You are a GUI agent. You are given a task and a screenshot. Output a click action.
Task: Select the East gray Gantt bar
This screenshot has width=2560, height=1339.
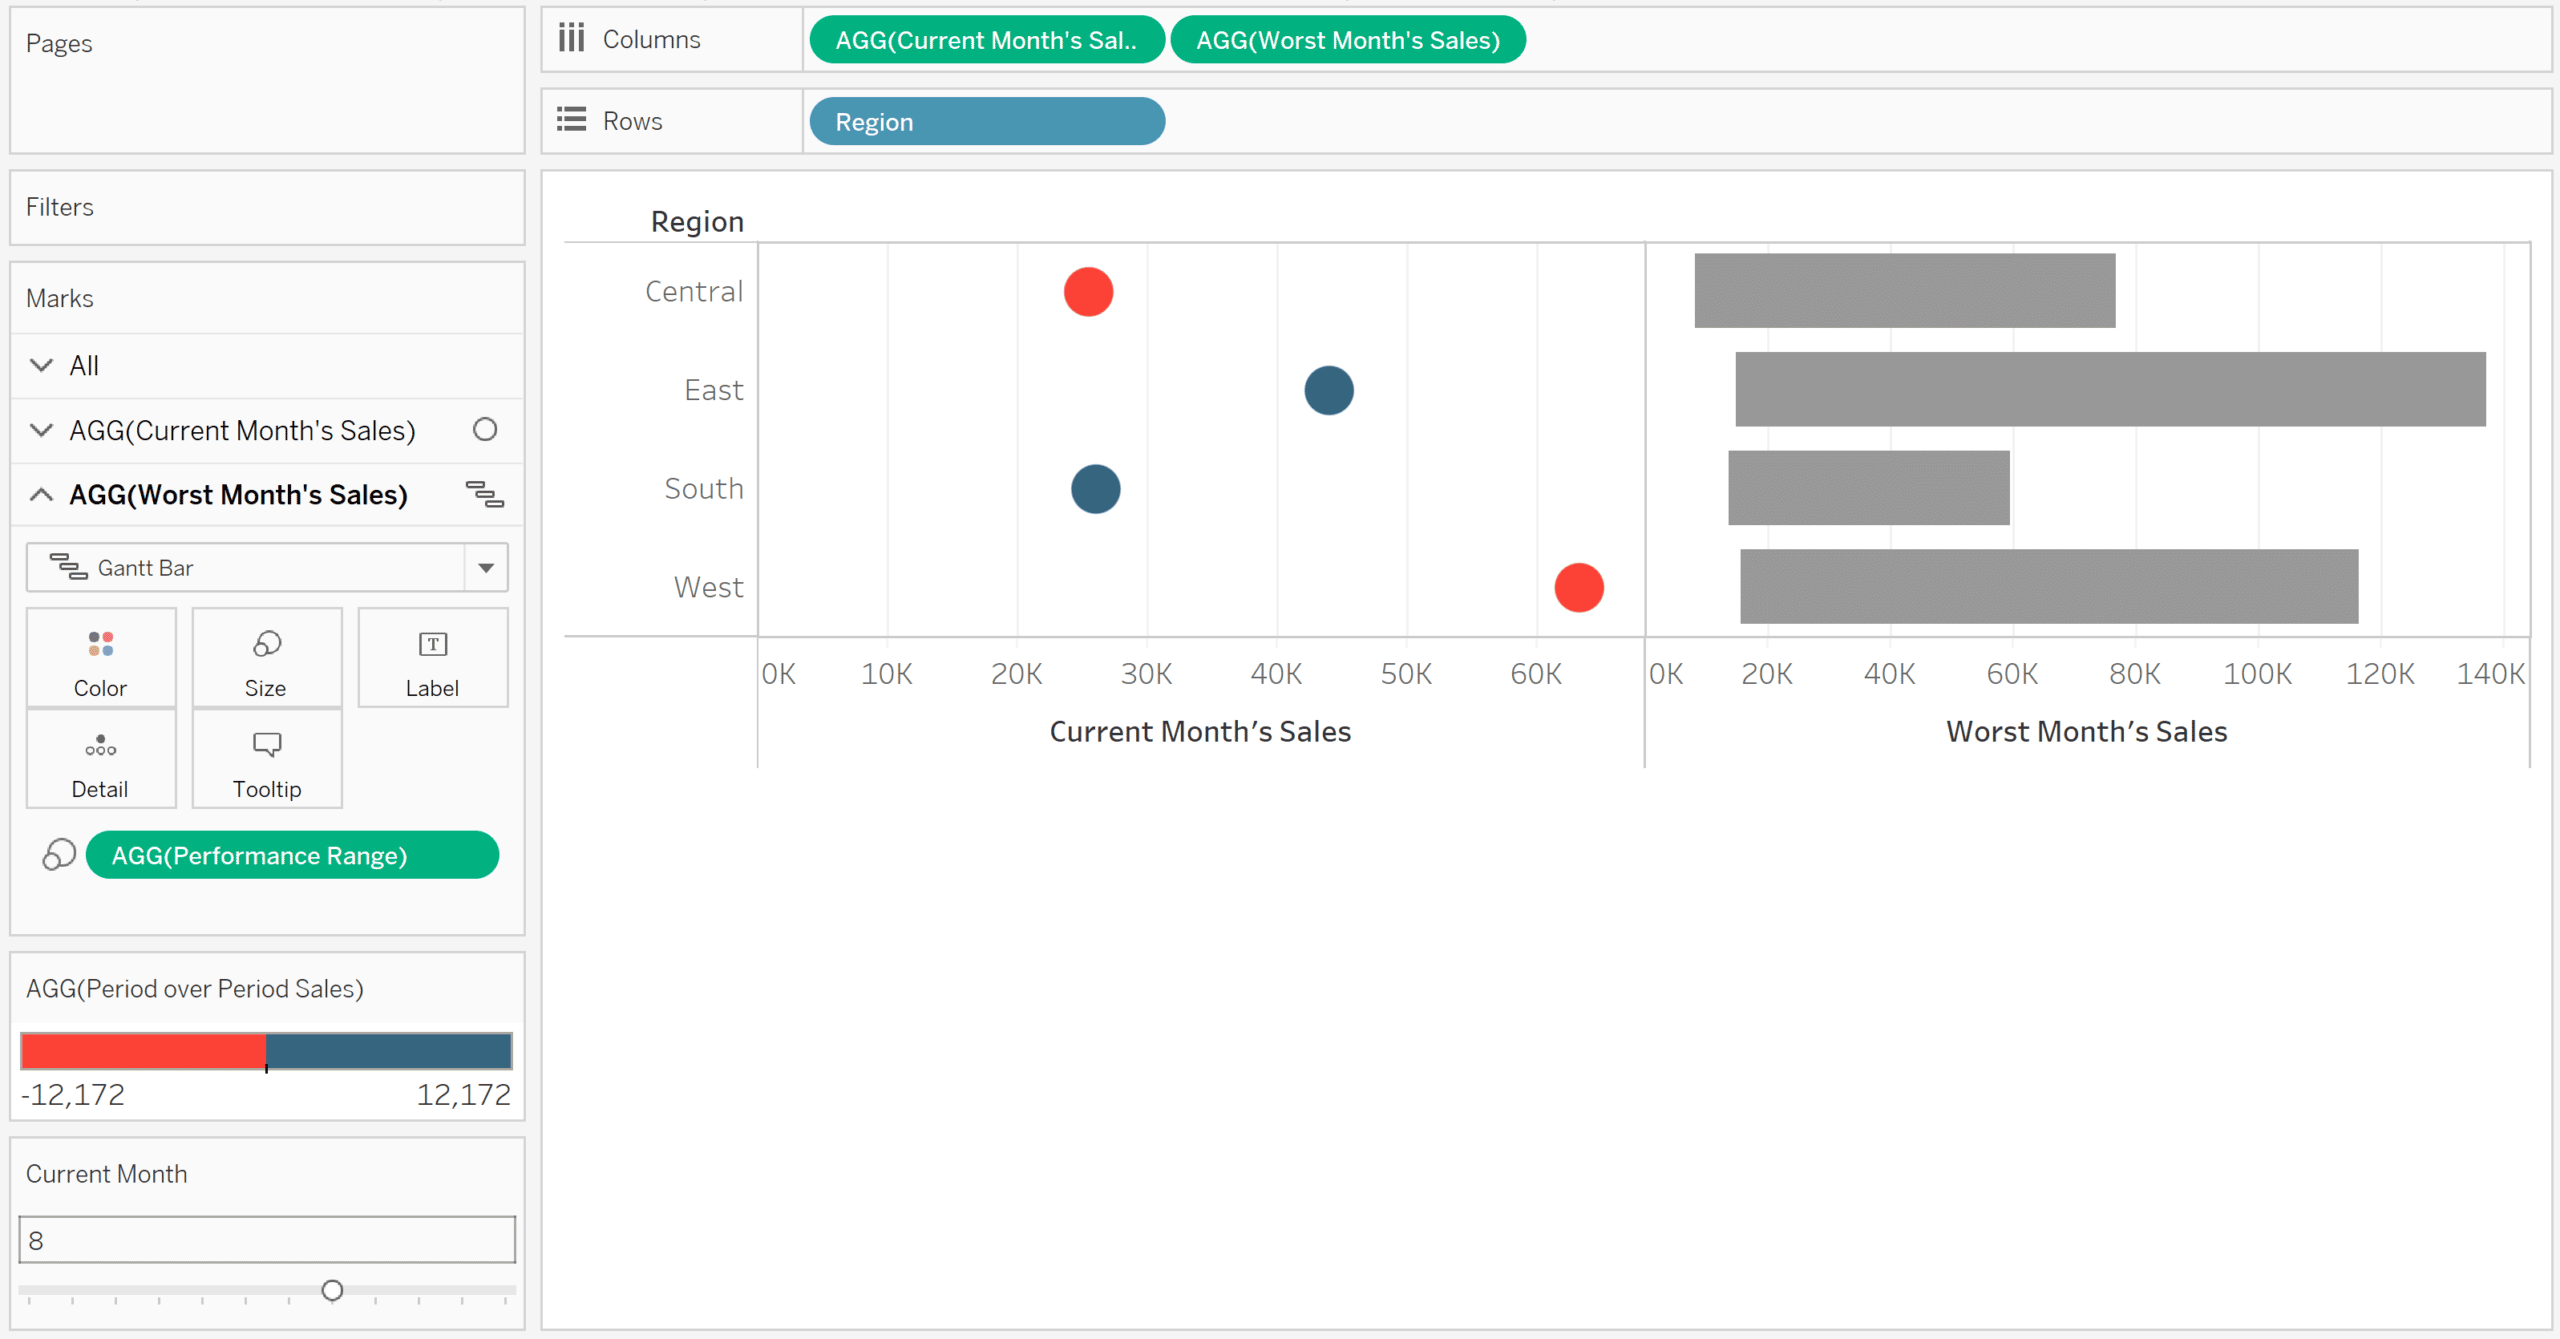pyautogui.click(x=2111, y=389)
